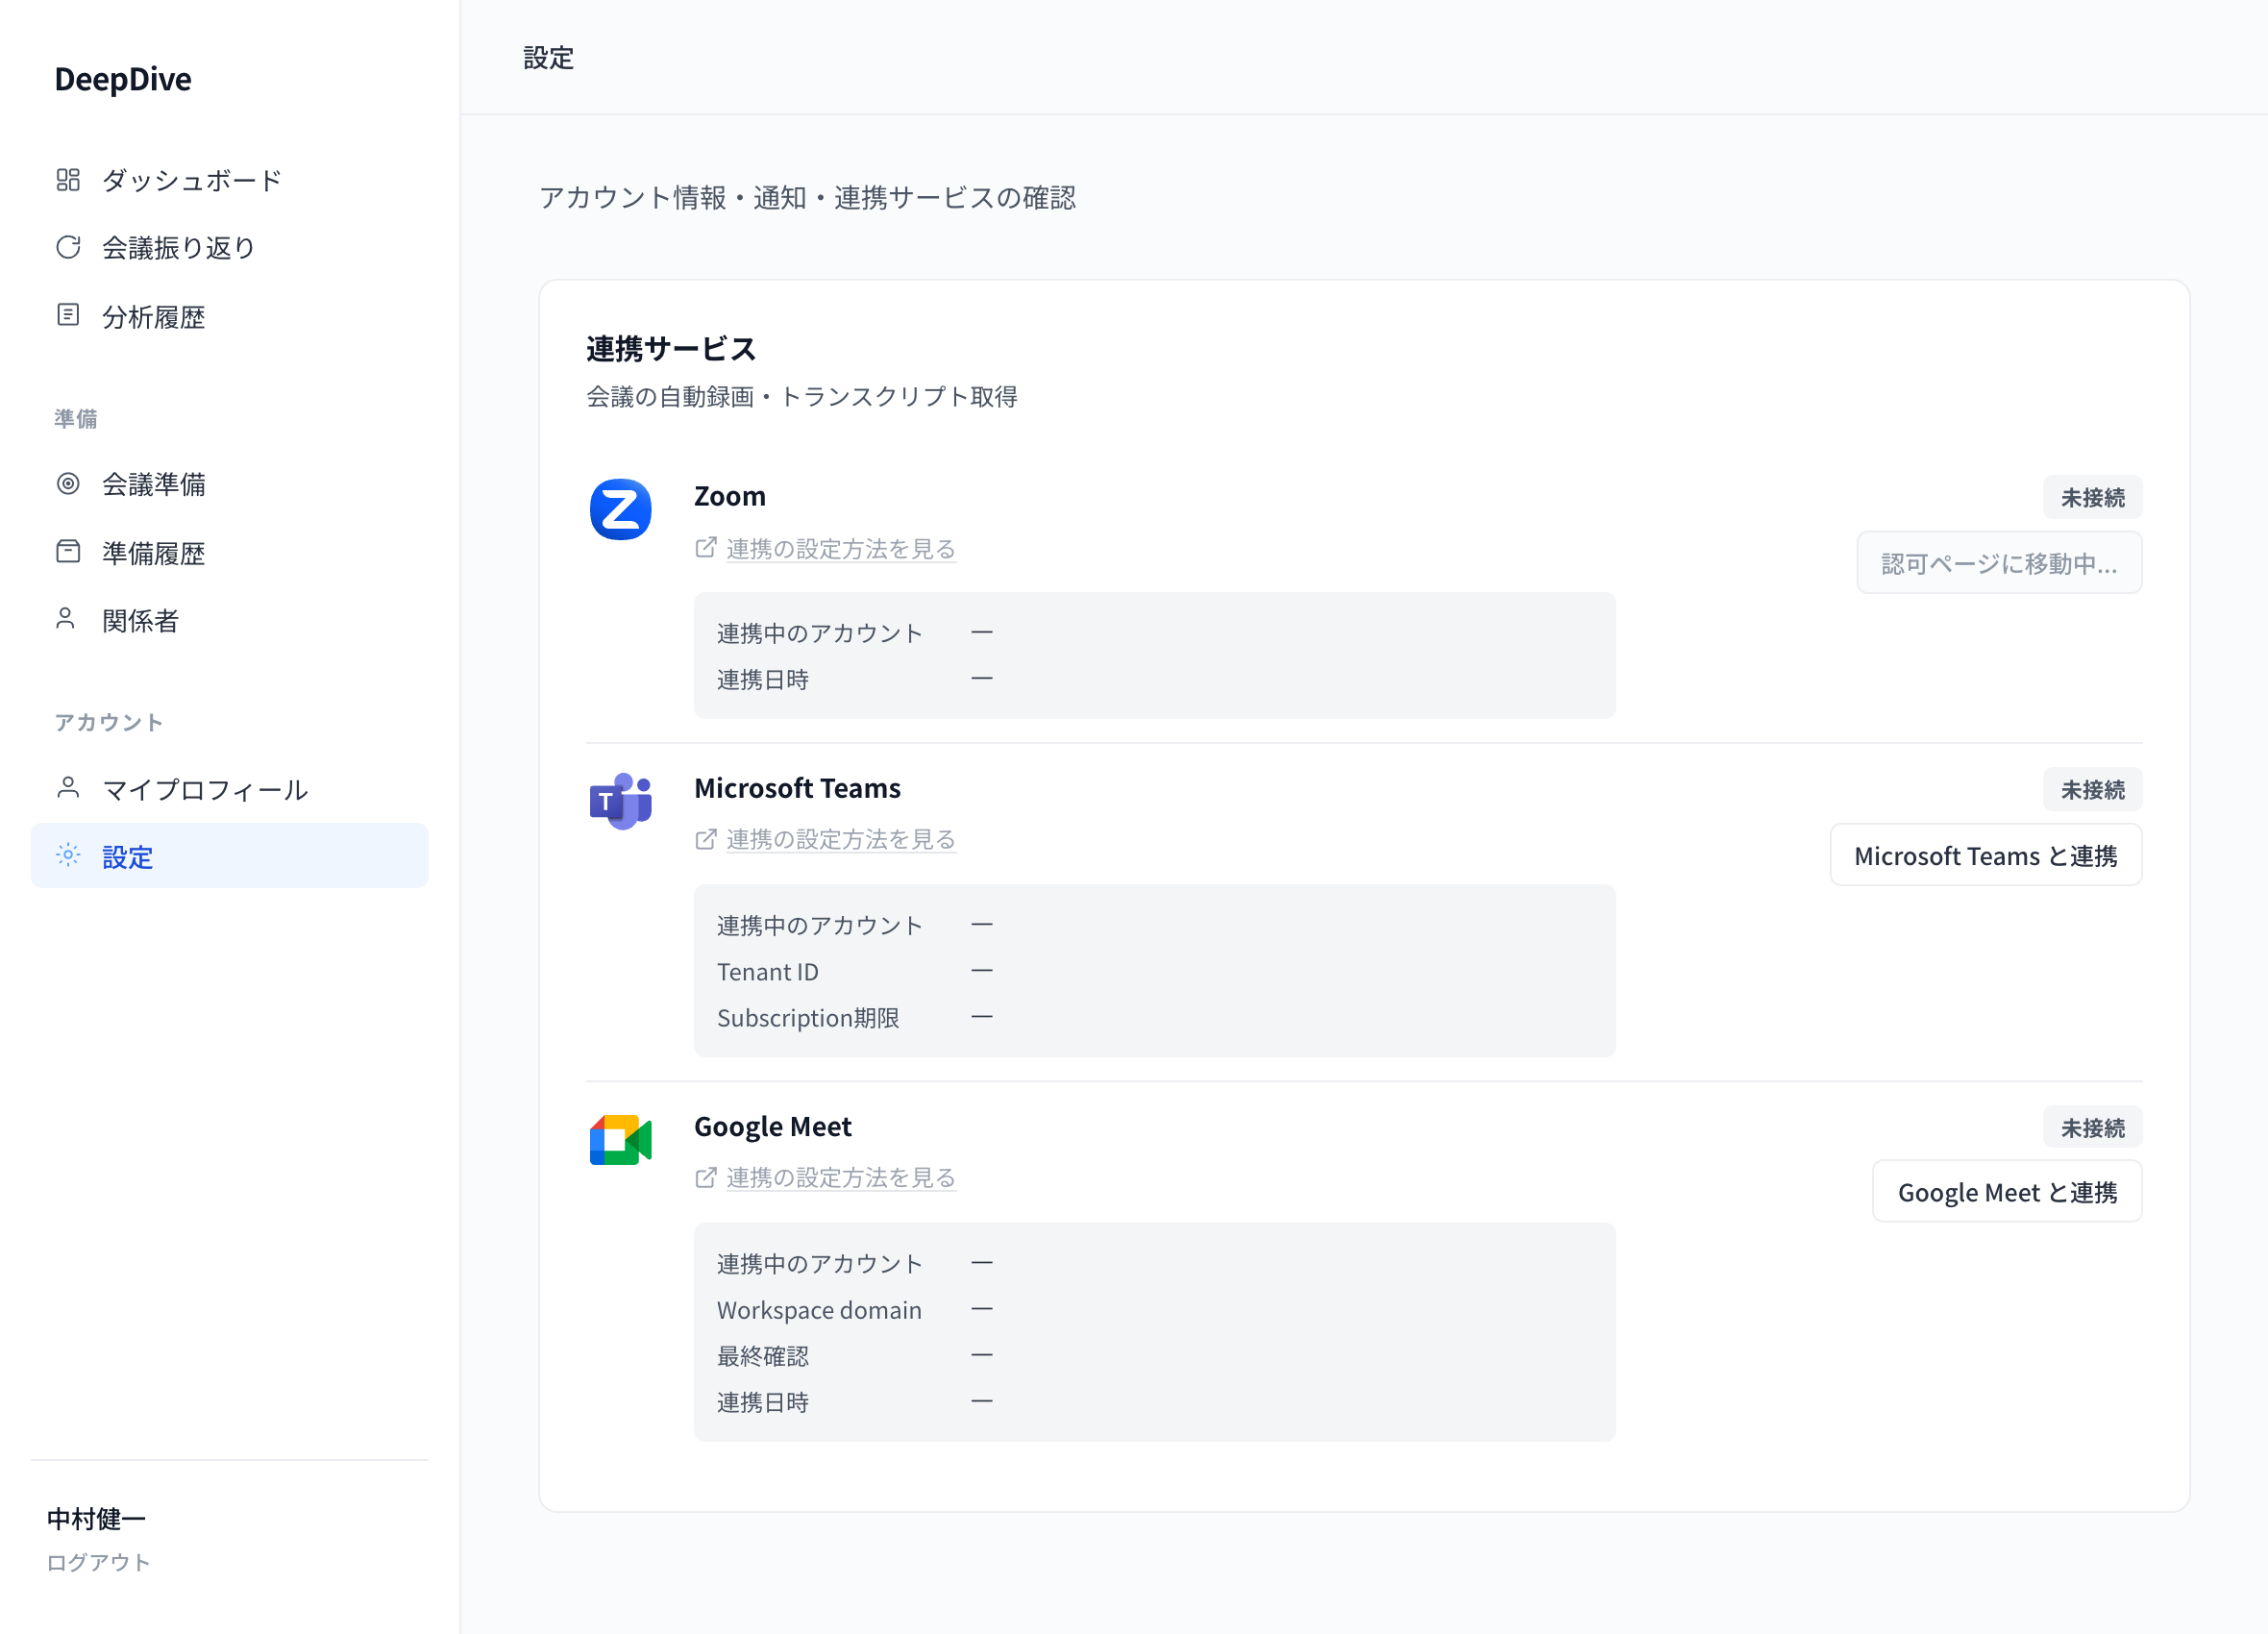
Task: Open Zoom's 連携の設定方法を見る link
Action: [840, 548]
